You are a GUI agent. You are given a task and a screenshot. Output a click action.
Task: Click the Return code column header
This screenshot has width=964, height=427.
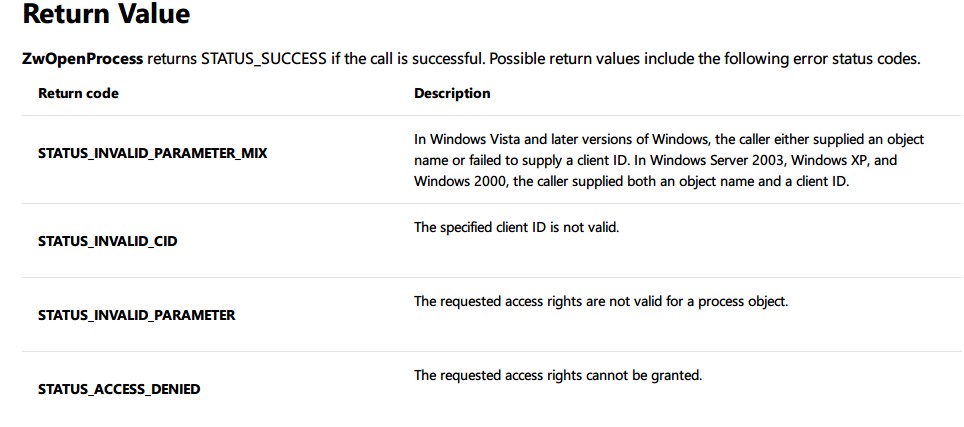(78, 93)
